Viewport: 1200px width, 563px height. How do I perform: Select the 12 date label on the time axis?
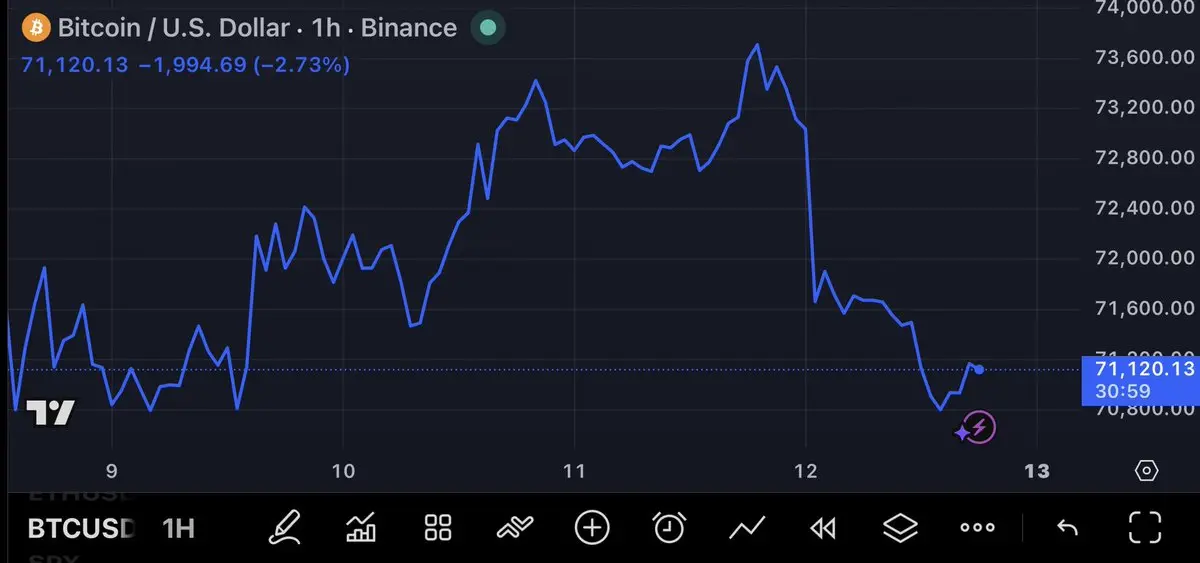click(806, 471)
